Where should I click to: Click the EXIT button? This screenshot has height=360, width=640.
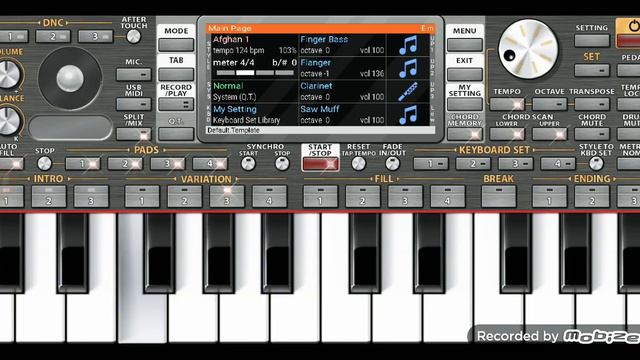[x=464, y=74]
